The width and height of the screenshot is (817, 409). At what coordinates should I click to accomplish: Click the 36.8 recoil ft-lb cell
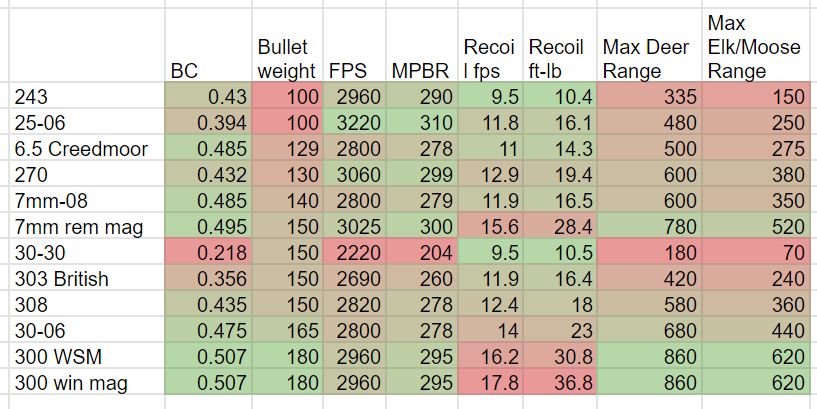click(x=560, y=383)
